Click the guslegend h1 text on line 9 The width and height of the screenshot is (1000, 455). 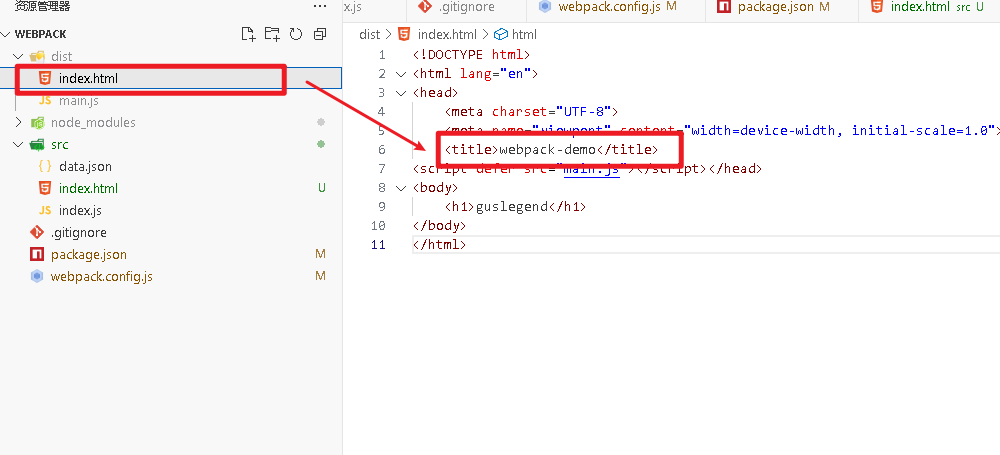click(x=512, y=207)
